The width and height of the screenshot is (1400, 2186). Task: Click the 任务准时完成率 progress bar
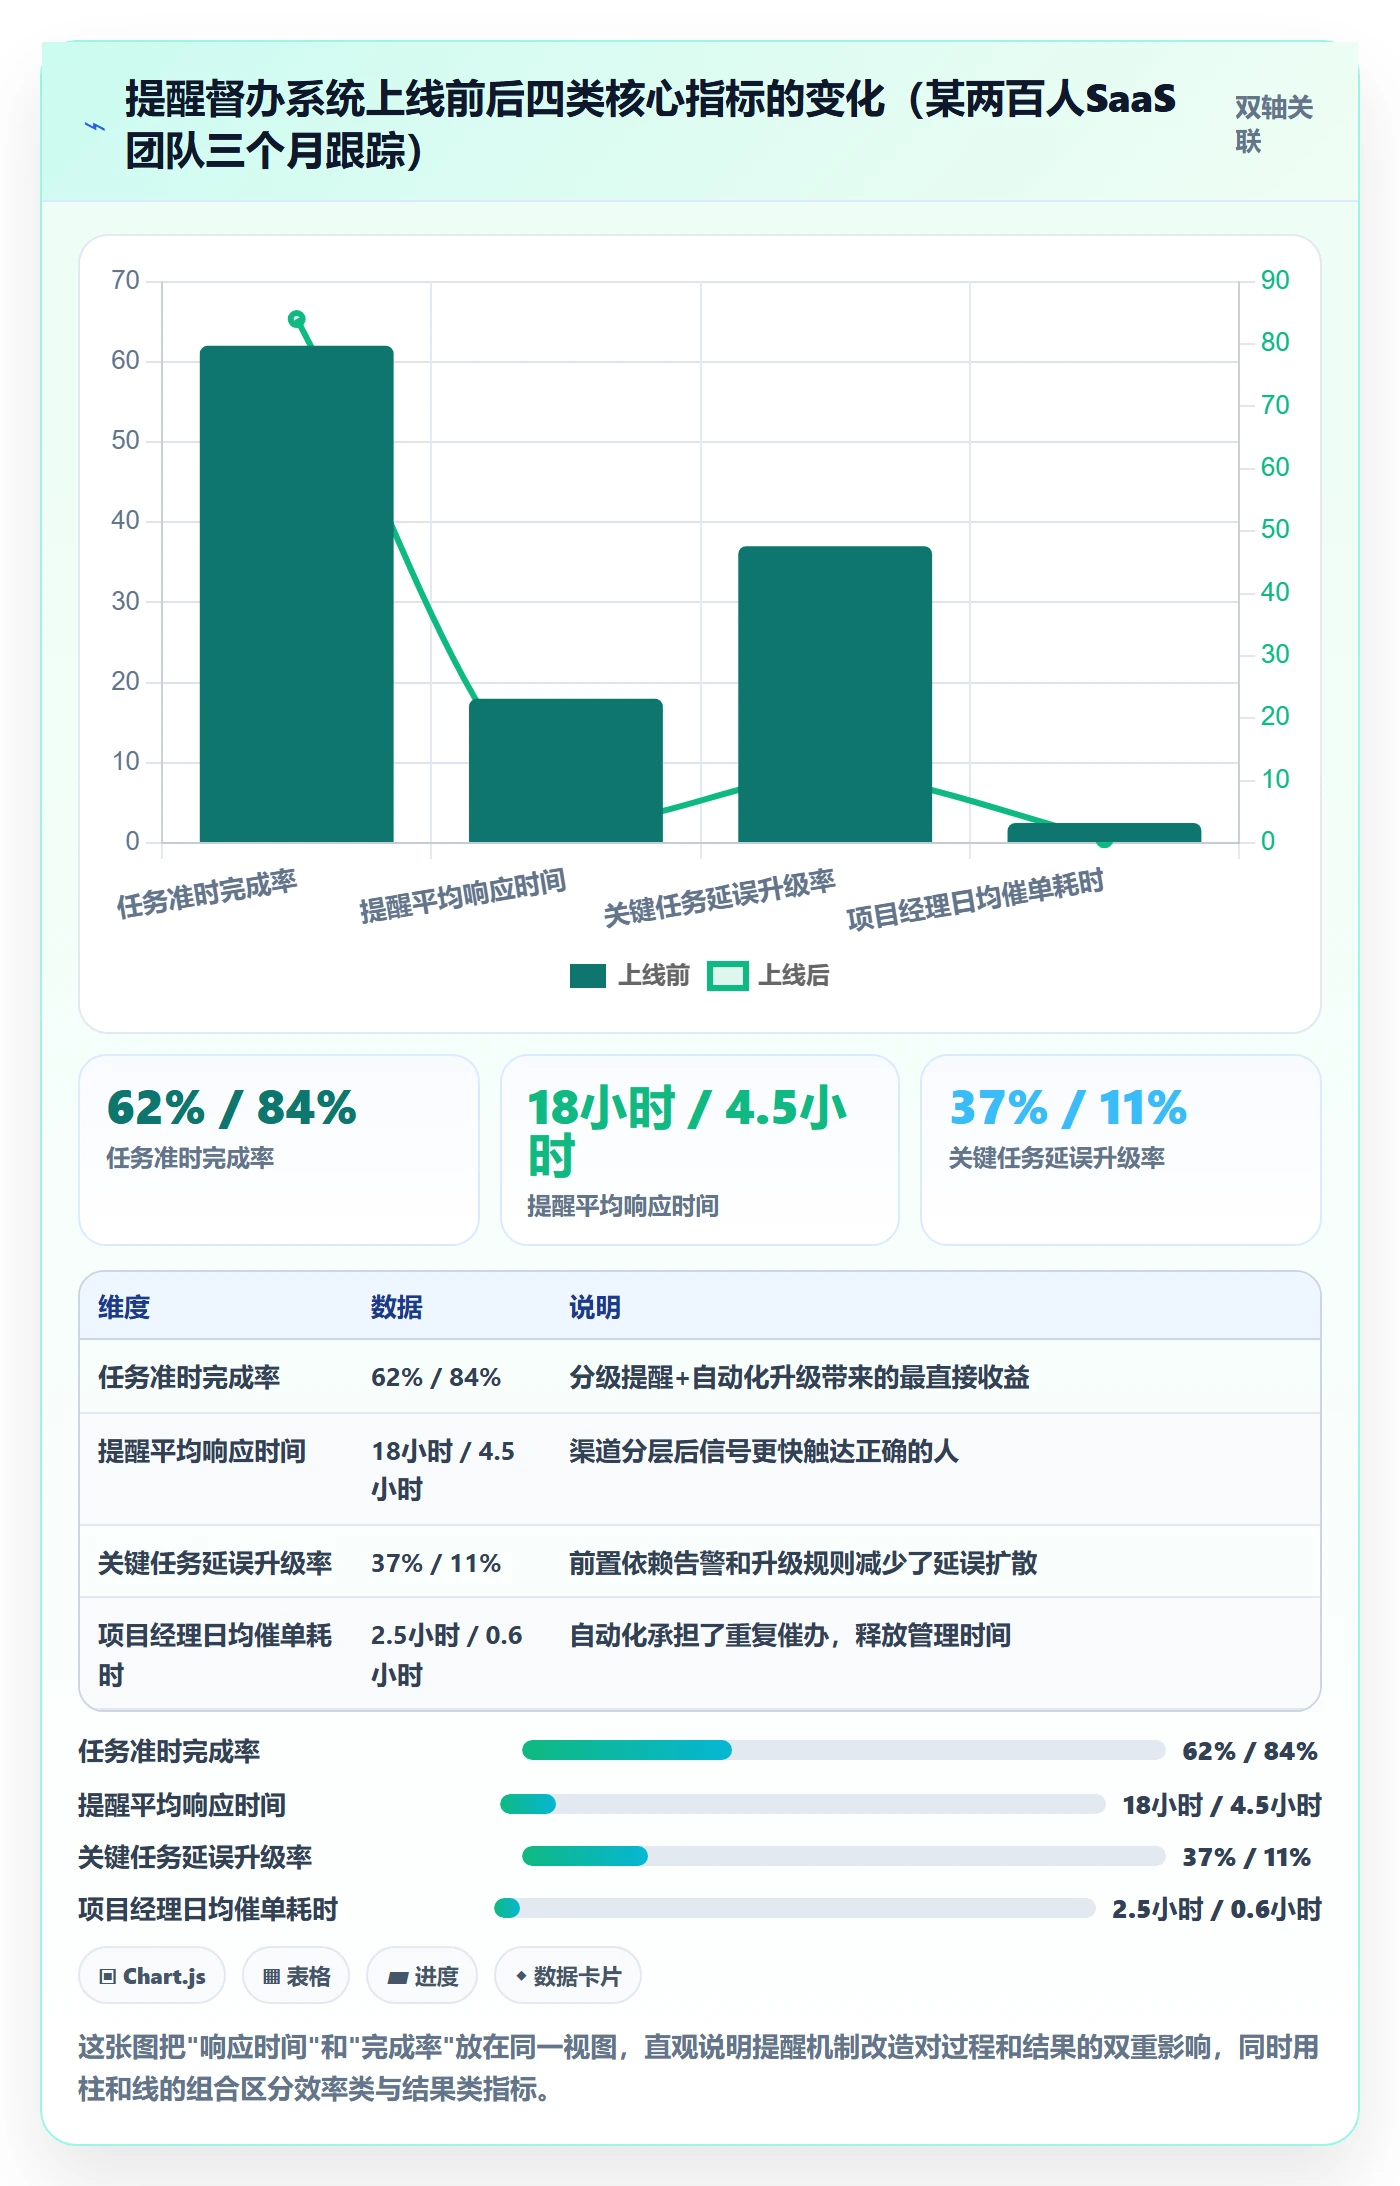(843, 1750)
